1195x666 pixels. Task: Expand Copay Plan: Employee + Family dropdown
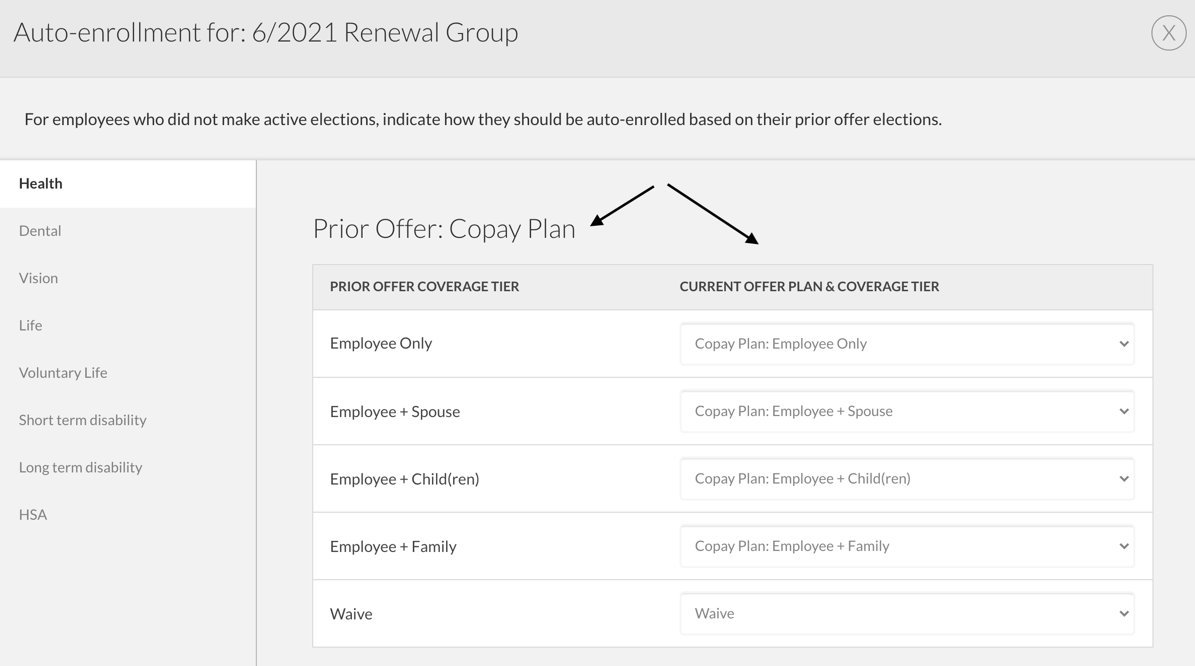coord(907,546)
